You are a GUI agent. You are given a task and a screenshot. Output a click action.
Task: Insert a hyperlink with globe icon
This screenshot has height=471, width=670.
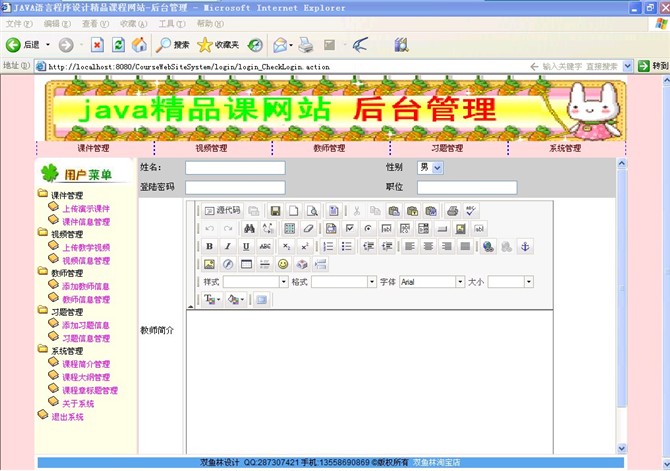(488, 247)
